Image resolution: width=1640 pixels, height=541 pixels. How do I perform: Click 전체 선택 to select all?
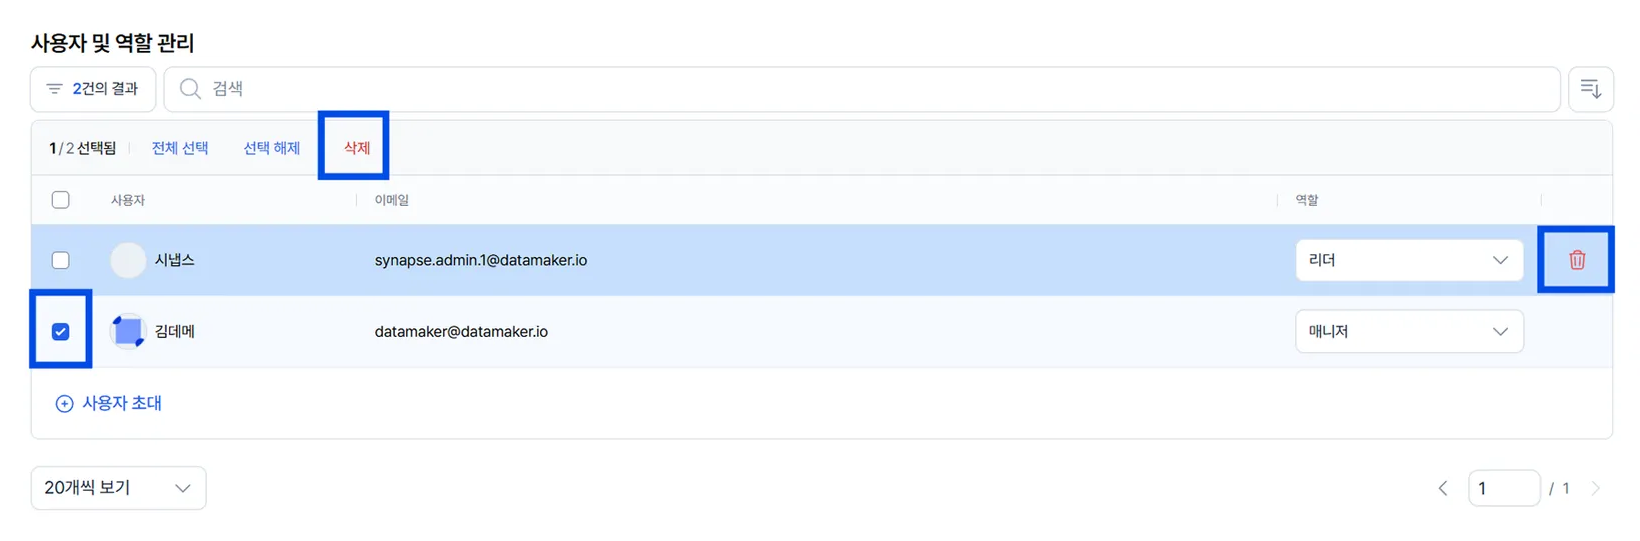[x=180, y=148]
